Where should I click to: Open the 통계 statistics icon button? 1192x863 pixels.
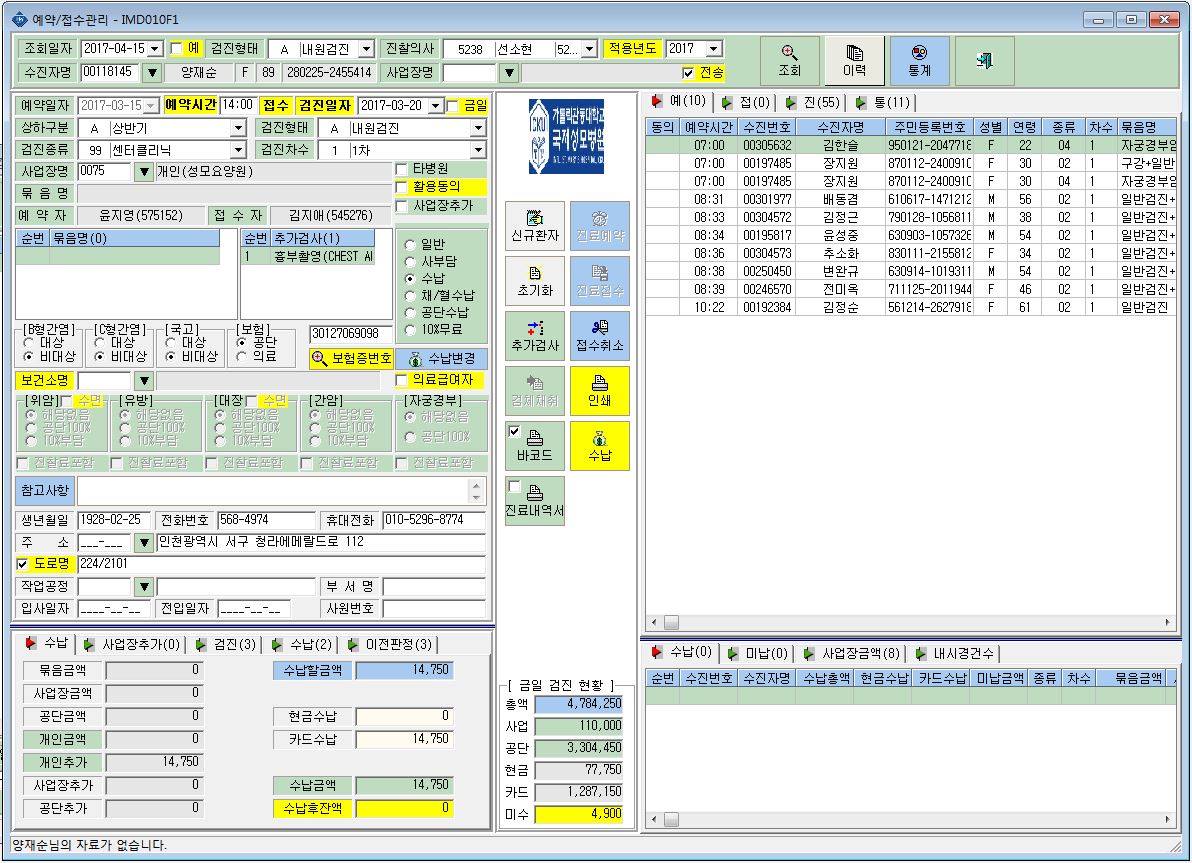[920, 61]
